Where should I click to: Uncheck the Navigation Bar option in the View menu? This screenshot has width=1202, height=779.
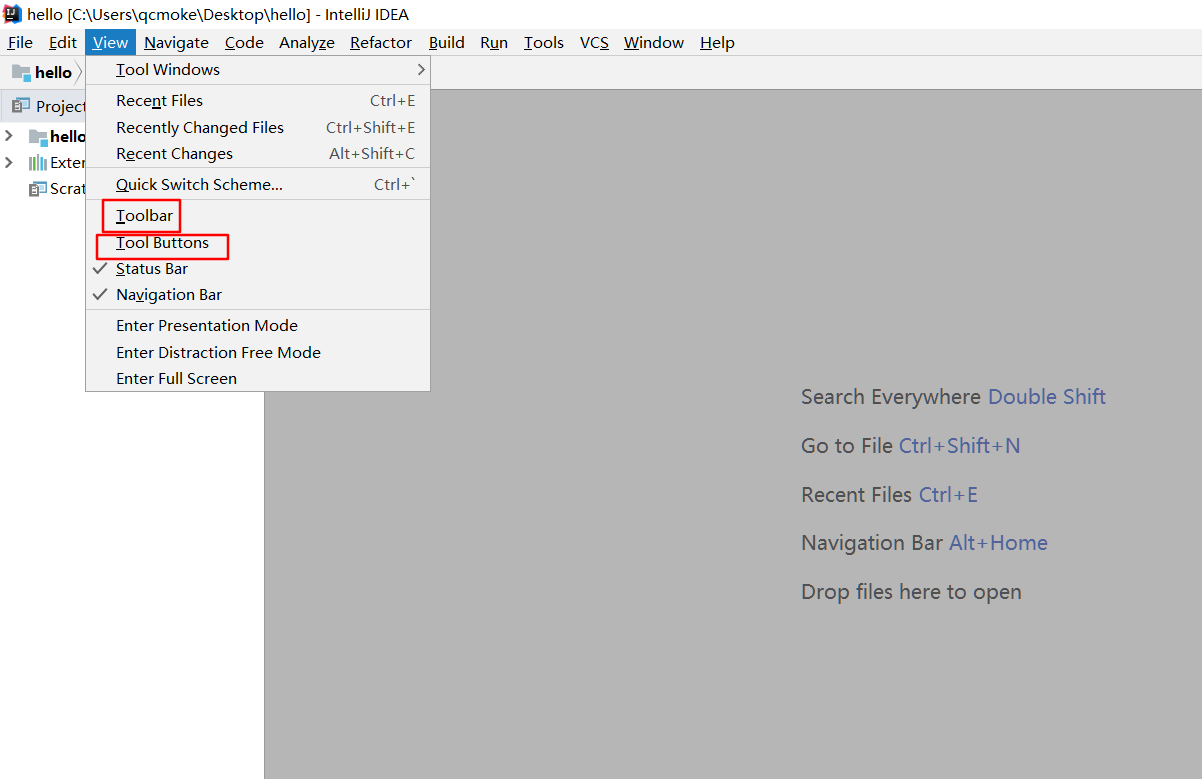[x=258, y=295]
